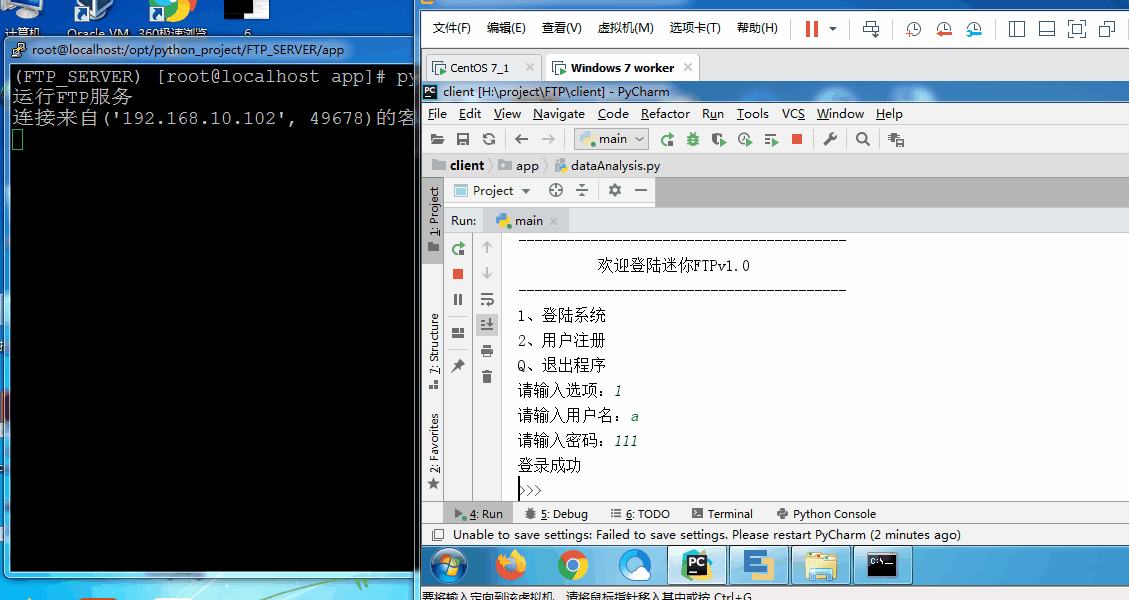Stop the process with red square in toolbar
1129x600 pixels.
pos(797,139)
